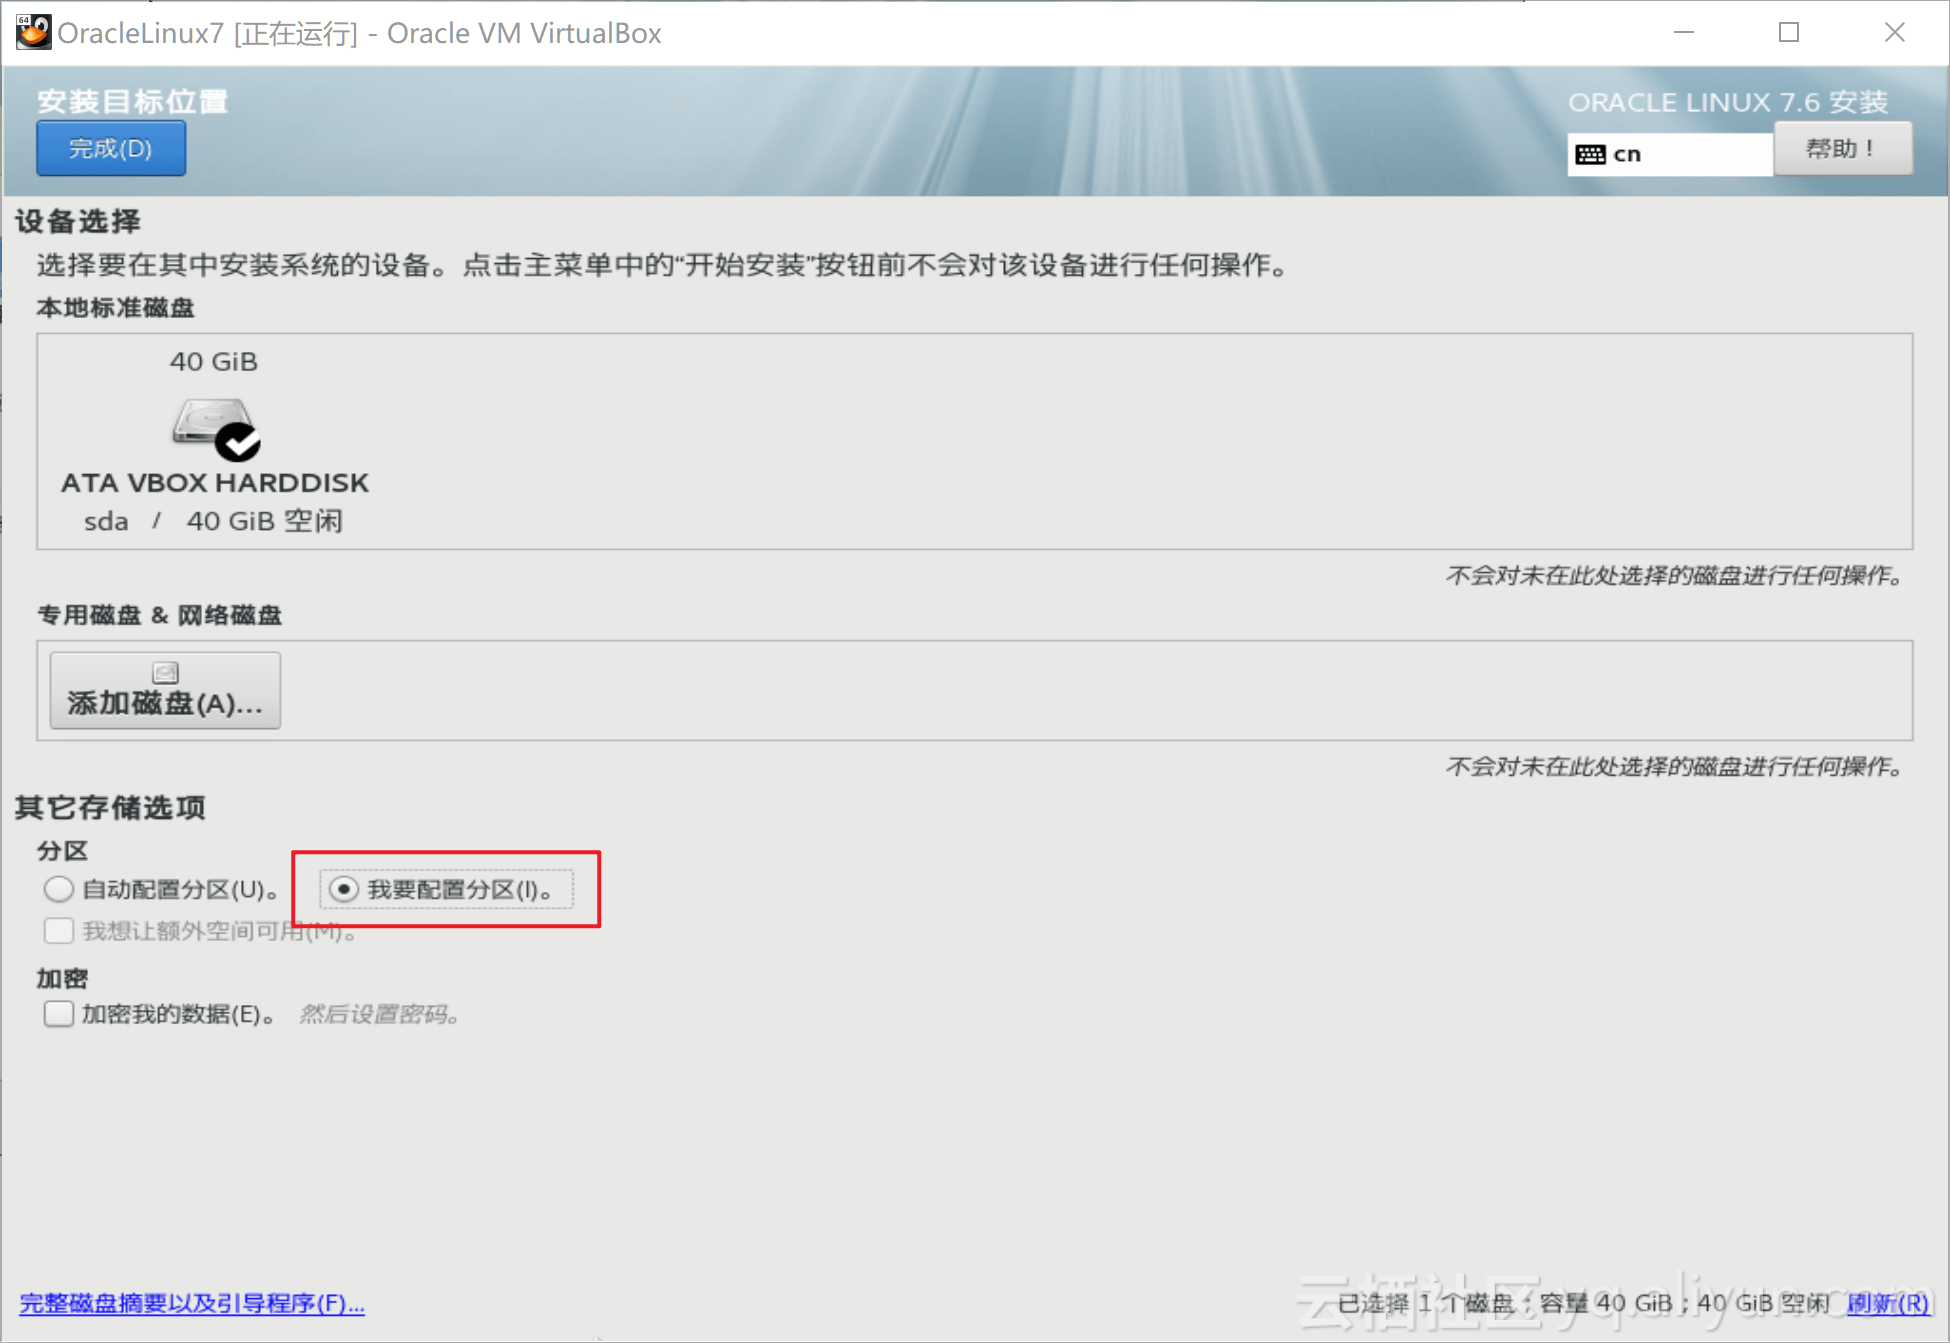Click the 40 GiB size label above disk
The image size is (1950, 1343).
click(213, 361)
